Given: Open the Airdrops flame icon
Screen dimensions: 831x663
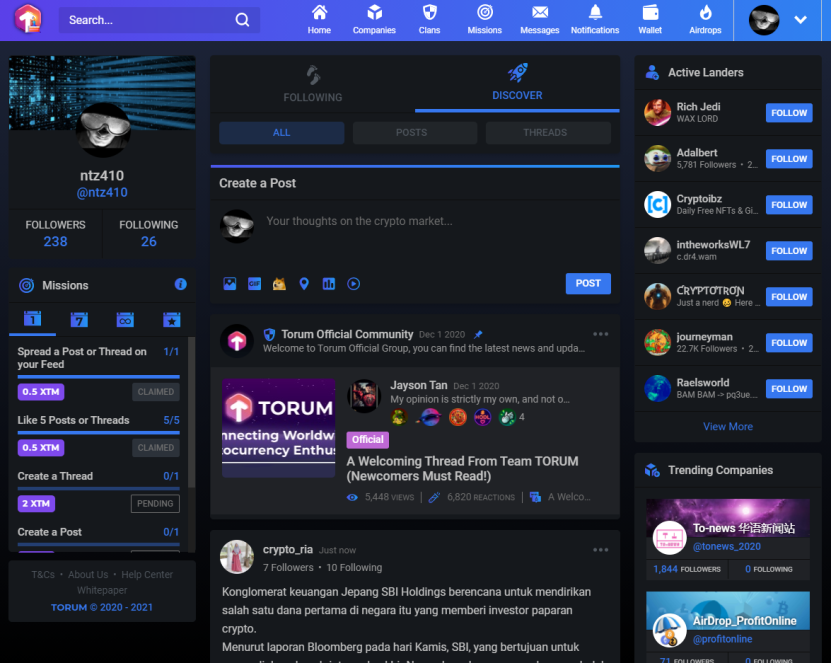Looking at the screenshot, I should tap(705, 12).
